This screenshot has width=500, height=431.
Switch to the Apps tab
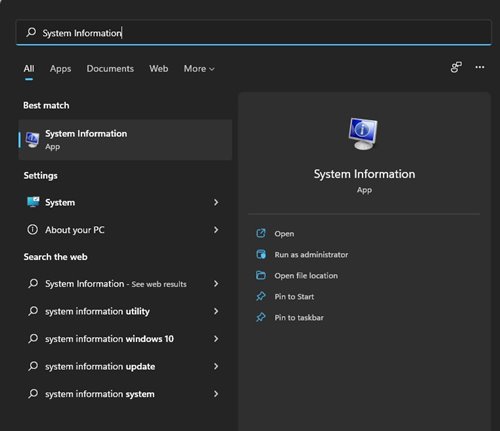pos(60,69)
